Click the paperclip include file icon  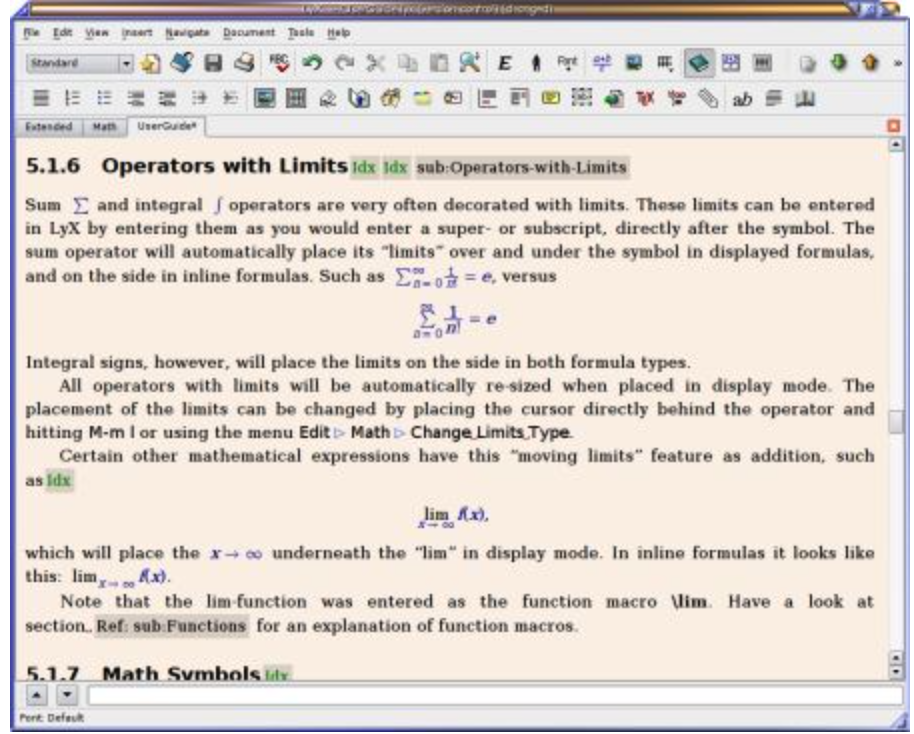click(x=708, y=98)
